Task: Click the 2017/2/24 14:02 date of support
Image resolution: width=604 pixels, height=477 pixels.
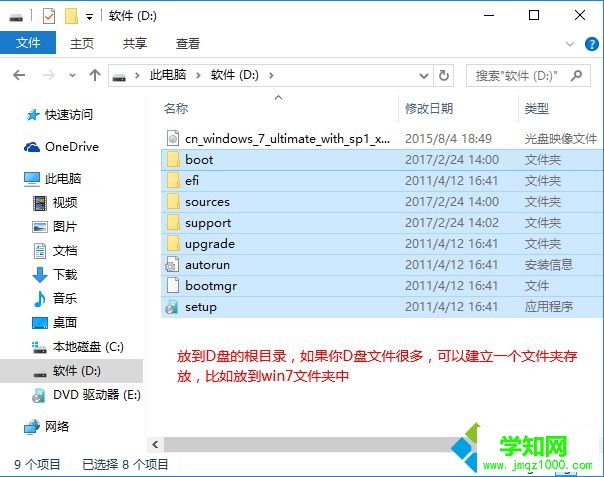Action: 451,223
